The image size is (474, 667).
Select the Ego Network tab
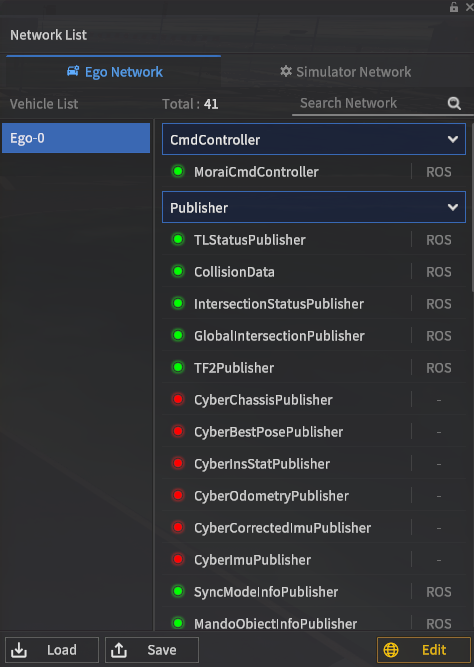pyautogui.click(x=114, y=71)
